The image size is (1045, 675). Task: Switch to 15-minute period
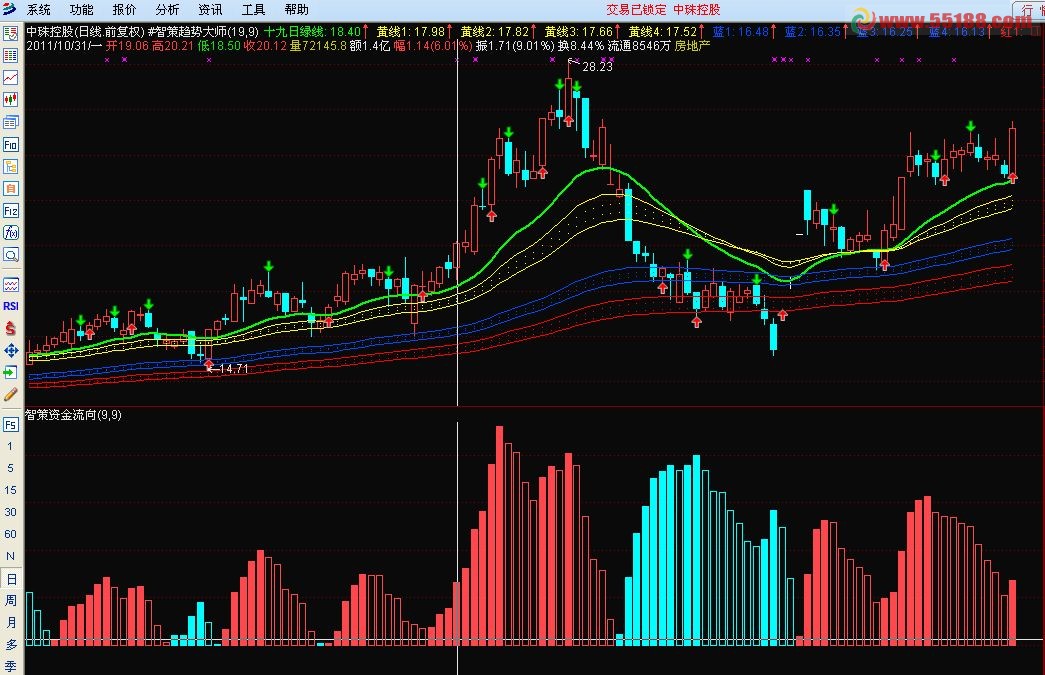(x=10, y=490)
